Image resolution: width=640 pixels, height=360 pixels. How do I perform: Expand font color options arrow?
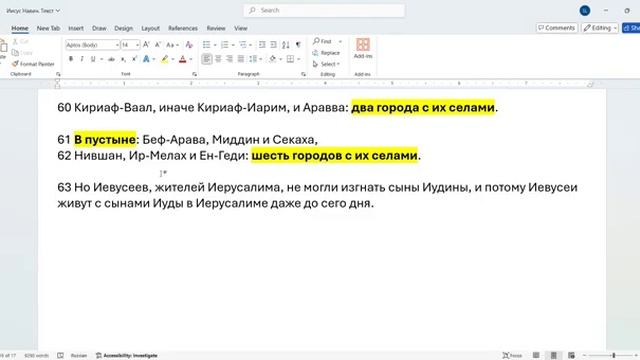pyautogui.click(x=191, y=59)
